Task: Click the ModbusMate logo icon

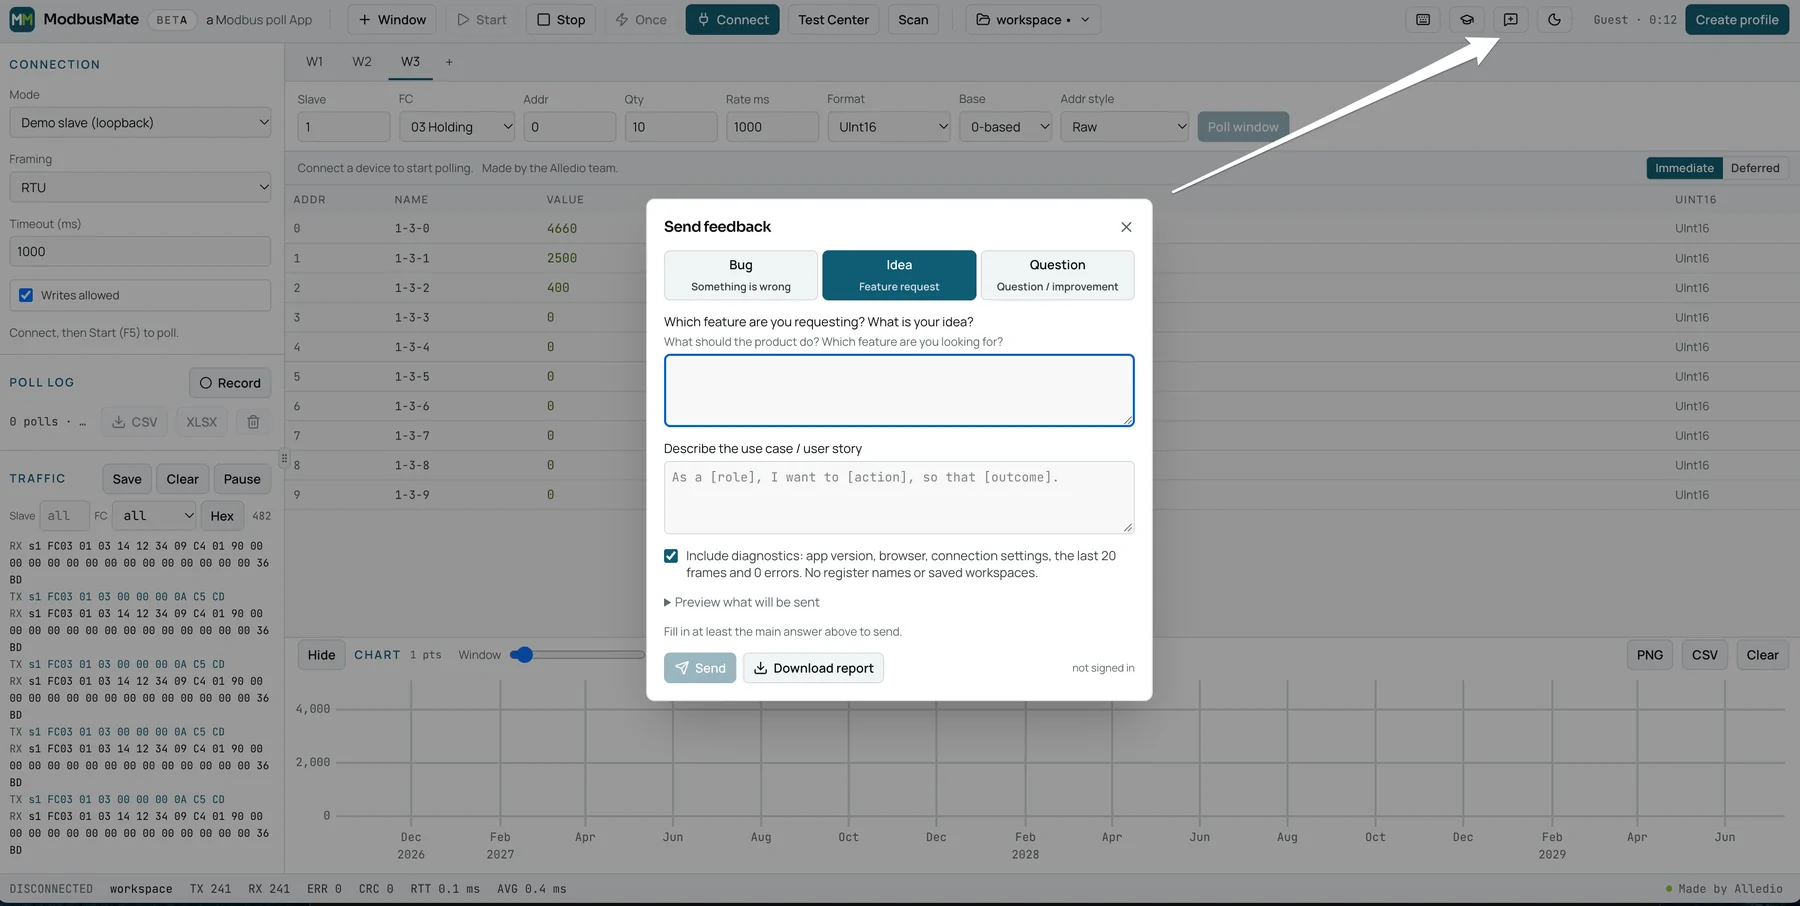Action: pyautogui.click(x=22, y=19)
